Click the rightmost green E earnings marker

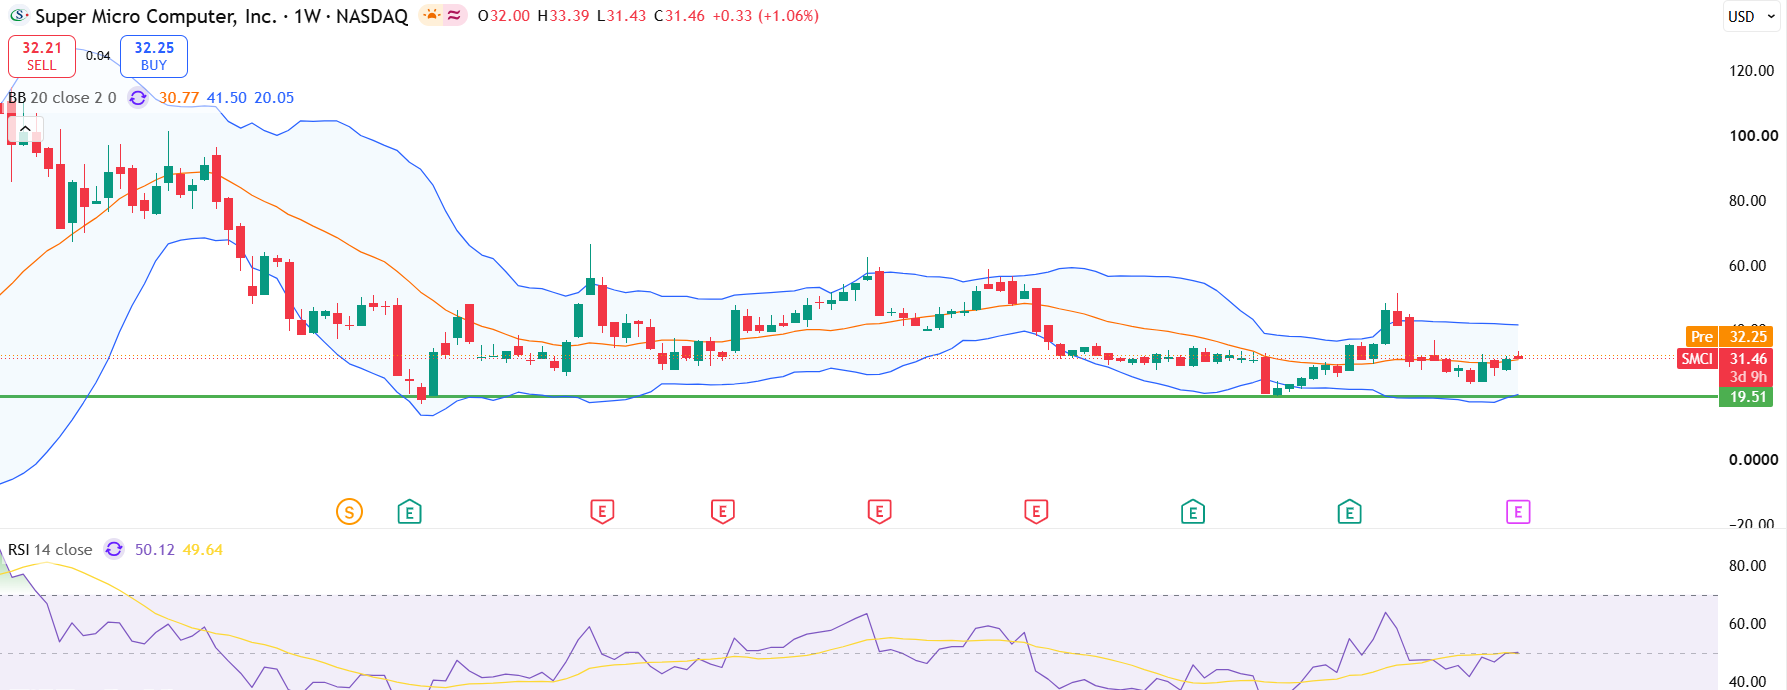pyautogui.click(x=1349, y=512)
